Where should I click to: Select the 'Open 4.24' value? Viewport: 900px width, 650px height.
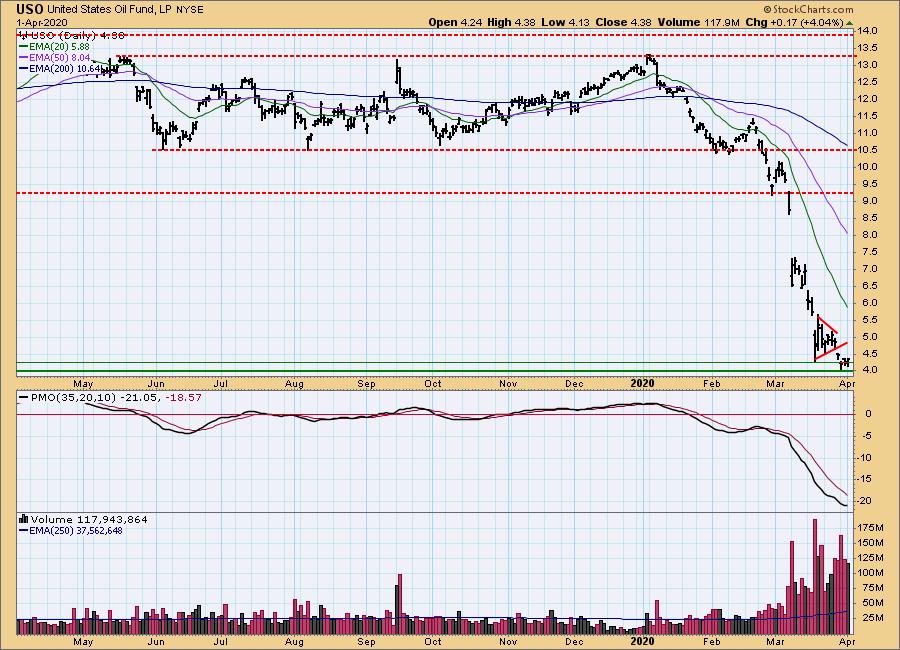point(453,22)
